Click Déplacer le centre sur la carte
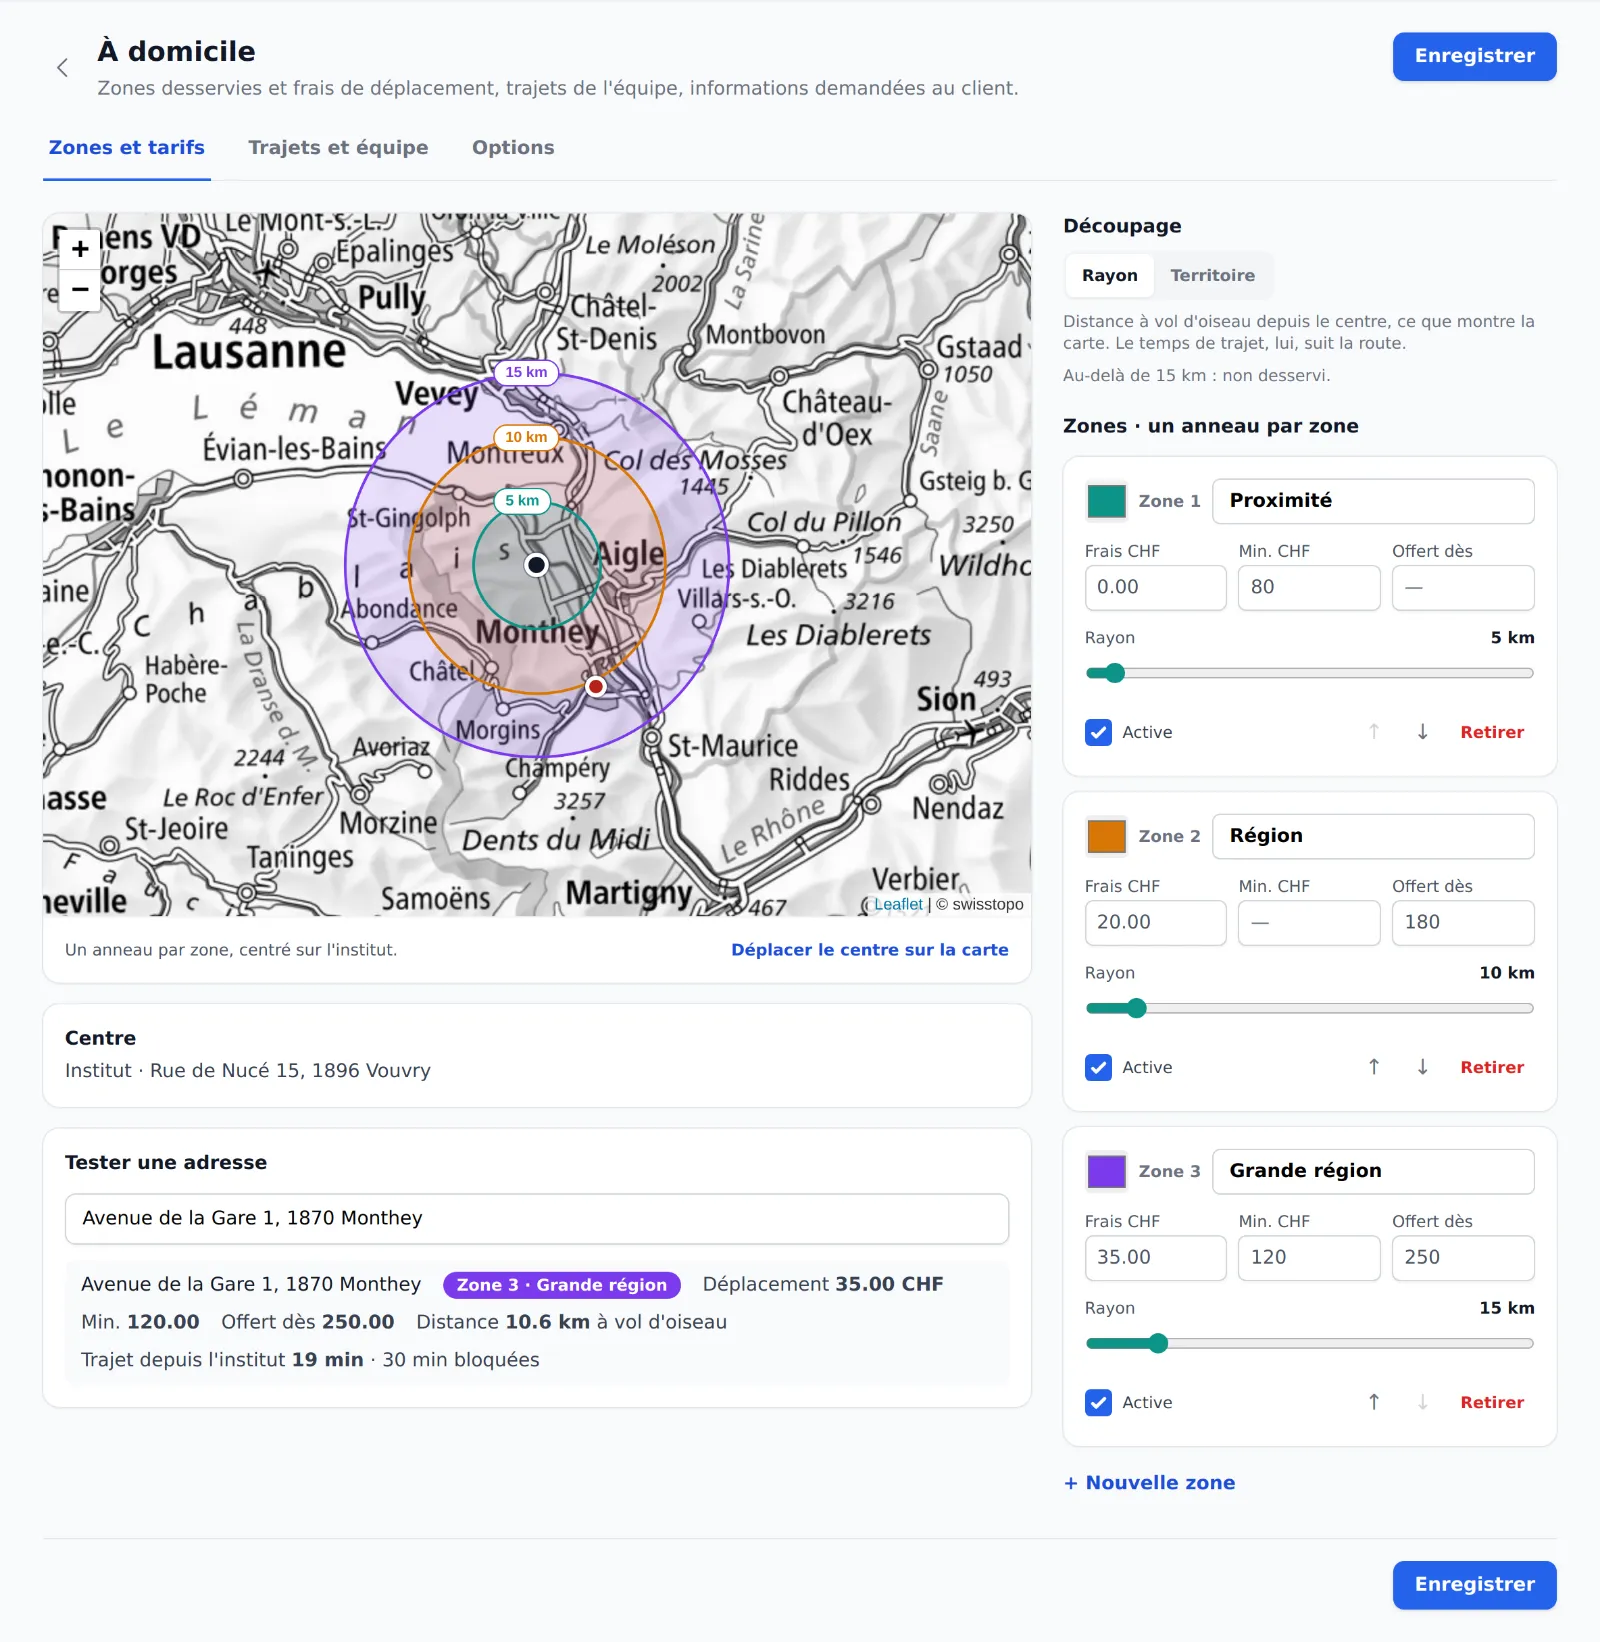1600x1642 pixels. coord(869,949)
